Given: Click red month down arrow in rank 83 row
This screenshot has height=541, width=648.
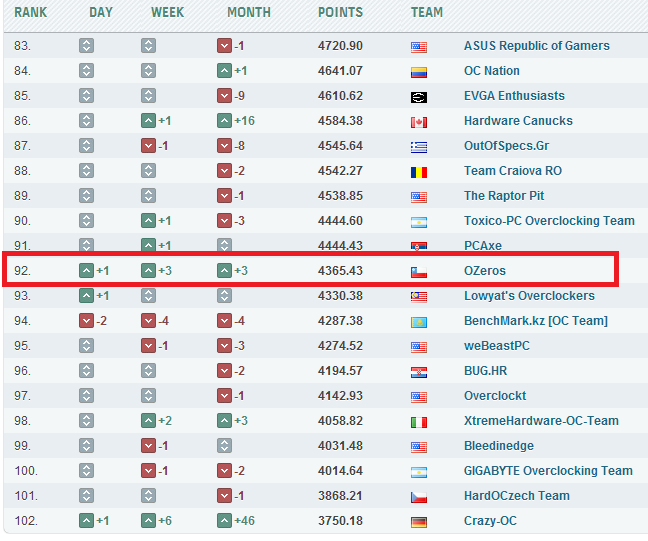Looking at the screenshot, I should (x=224, y=45).
